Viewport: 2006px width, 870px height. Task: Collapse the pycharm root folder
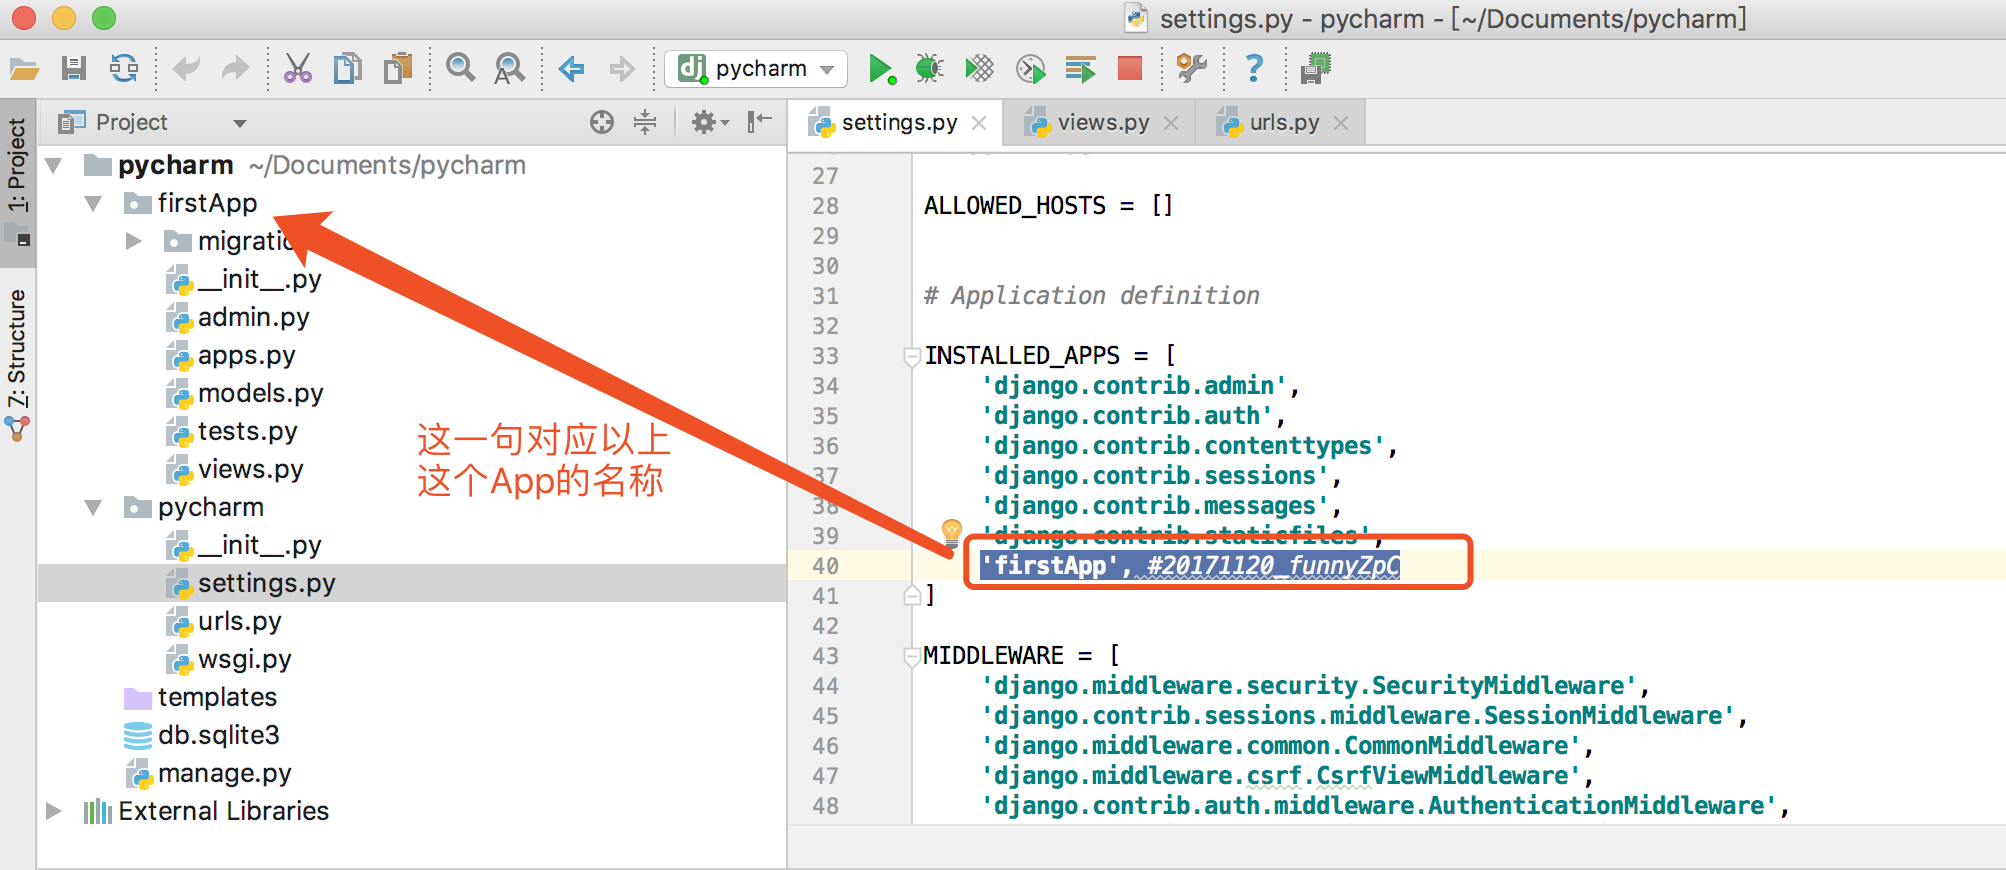coord(54,165)
